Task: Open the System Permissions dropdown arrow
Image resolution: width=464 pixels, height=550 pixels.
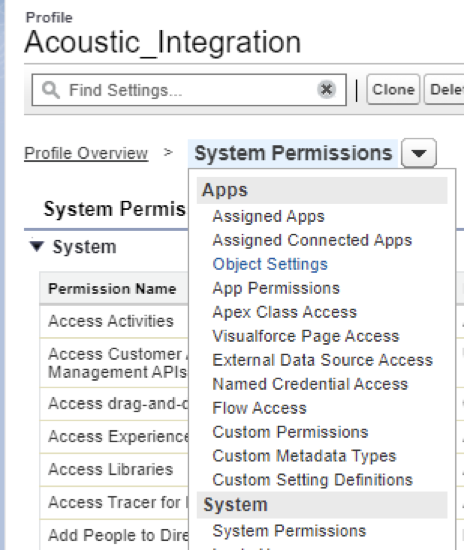Action: (x=419, y=153)
